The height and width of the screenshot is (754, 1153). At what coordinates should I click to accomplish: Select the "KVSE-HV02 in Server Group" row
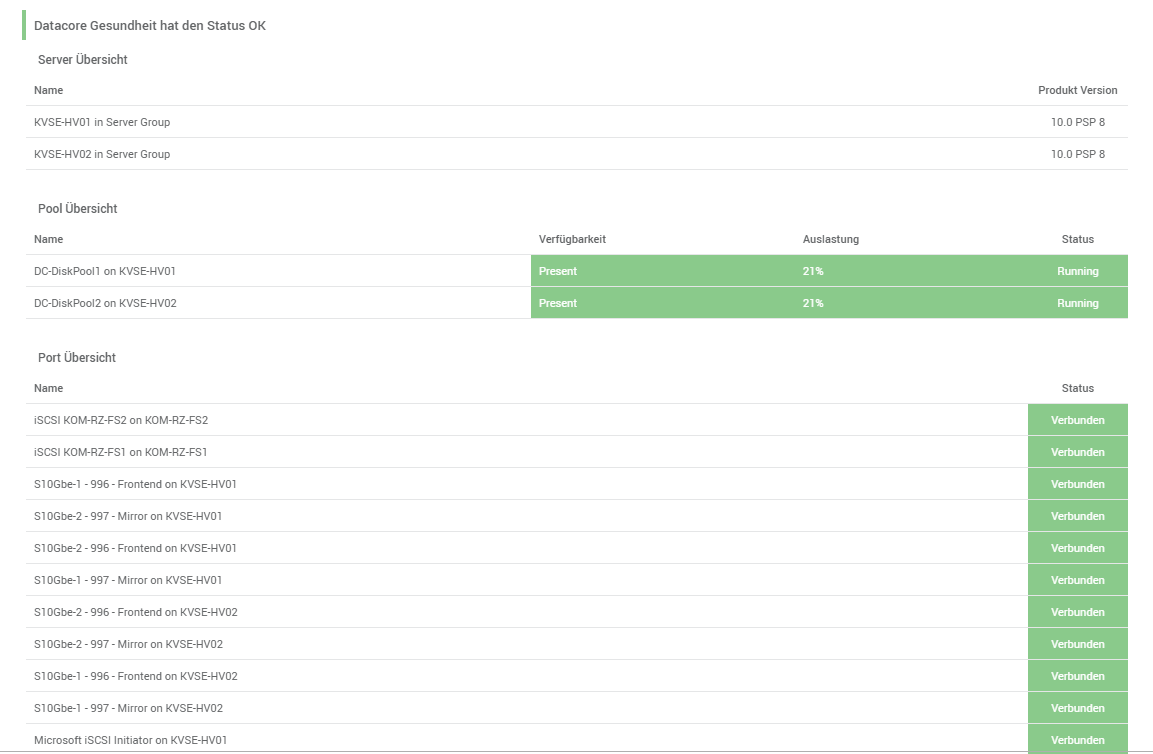102,154
